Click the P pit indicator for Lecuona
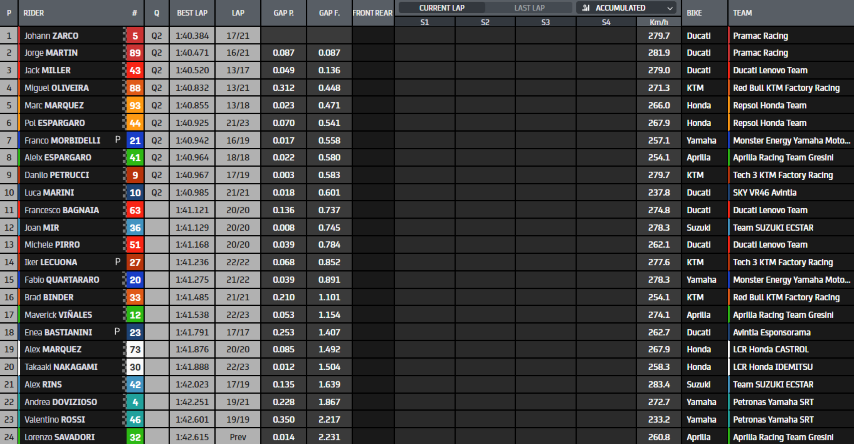 pos(118,262)
